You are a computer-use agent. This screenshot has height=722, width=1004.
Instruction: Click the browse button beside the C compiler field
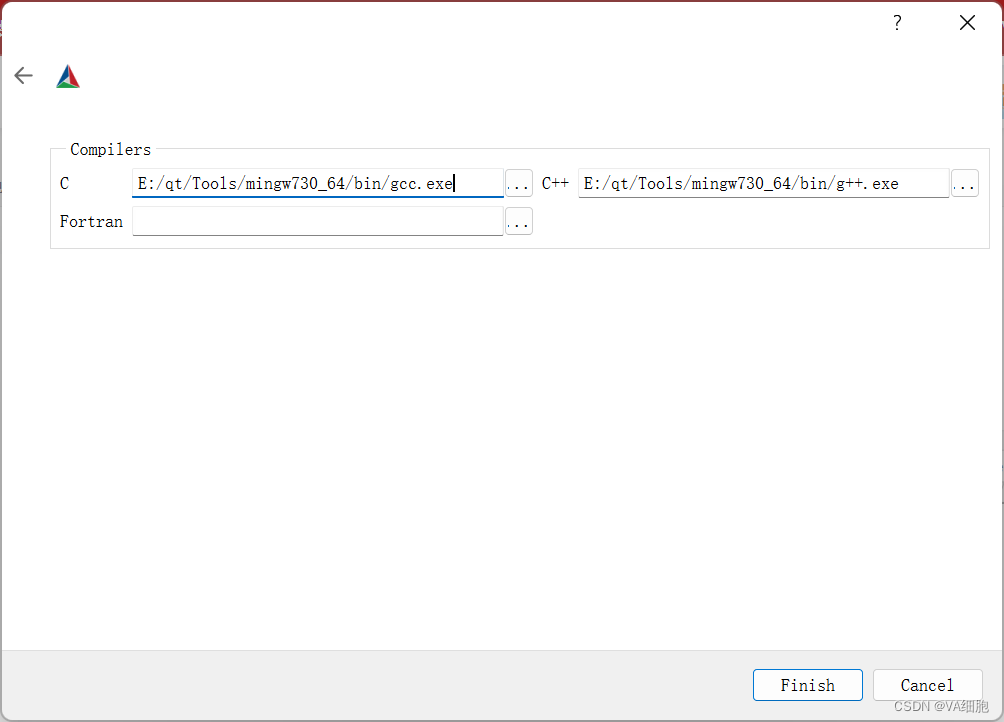click(x=518, y=183)
